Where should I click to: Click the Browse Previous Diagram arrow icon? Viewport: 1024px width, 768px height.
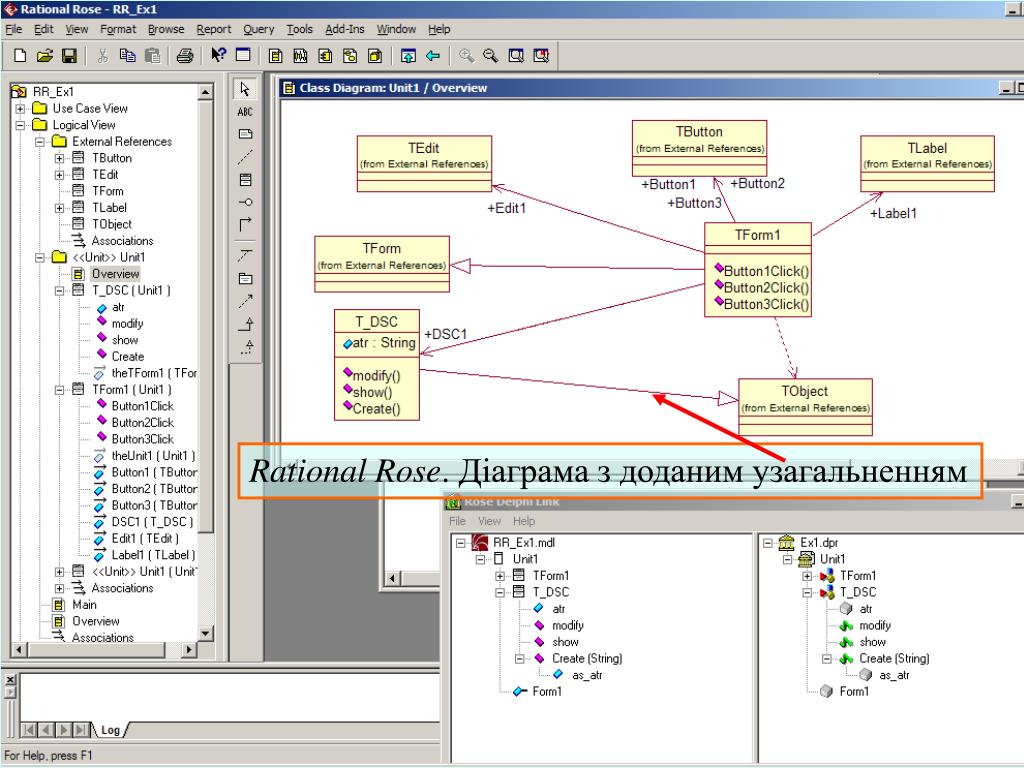click(x=433, y=56)
